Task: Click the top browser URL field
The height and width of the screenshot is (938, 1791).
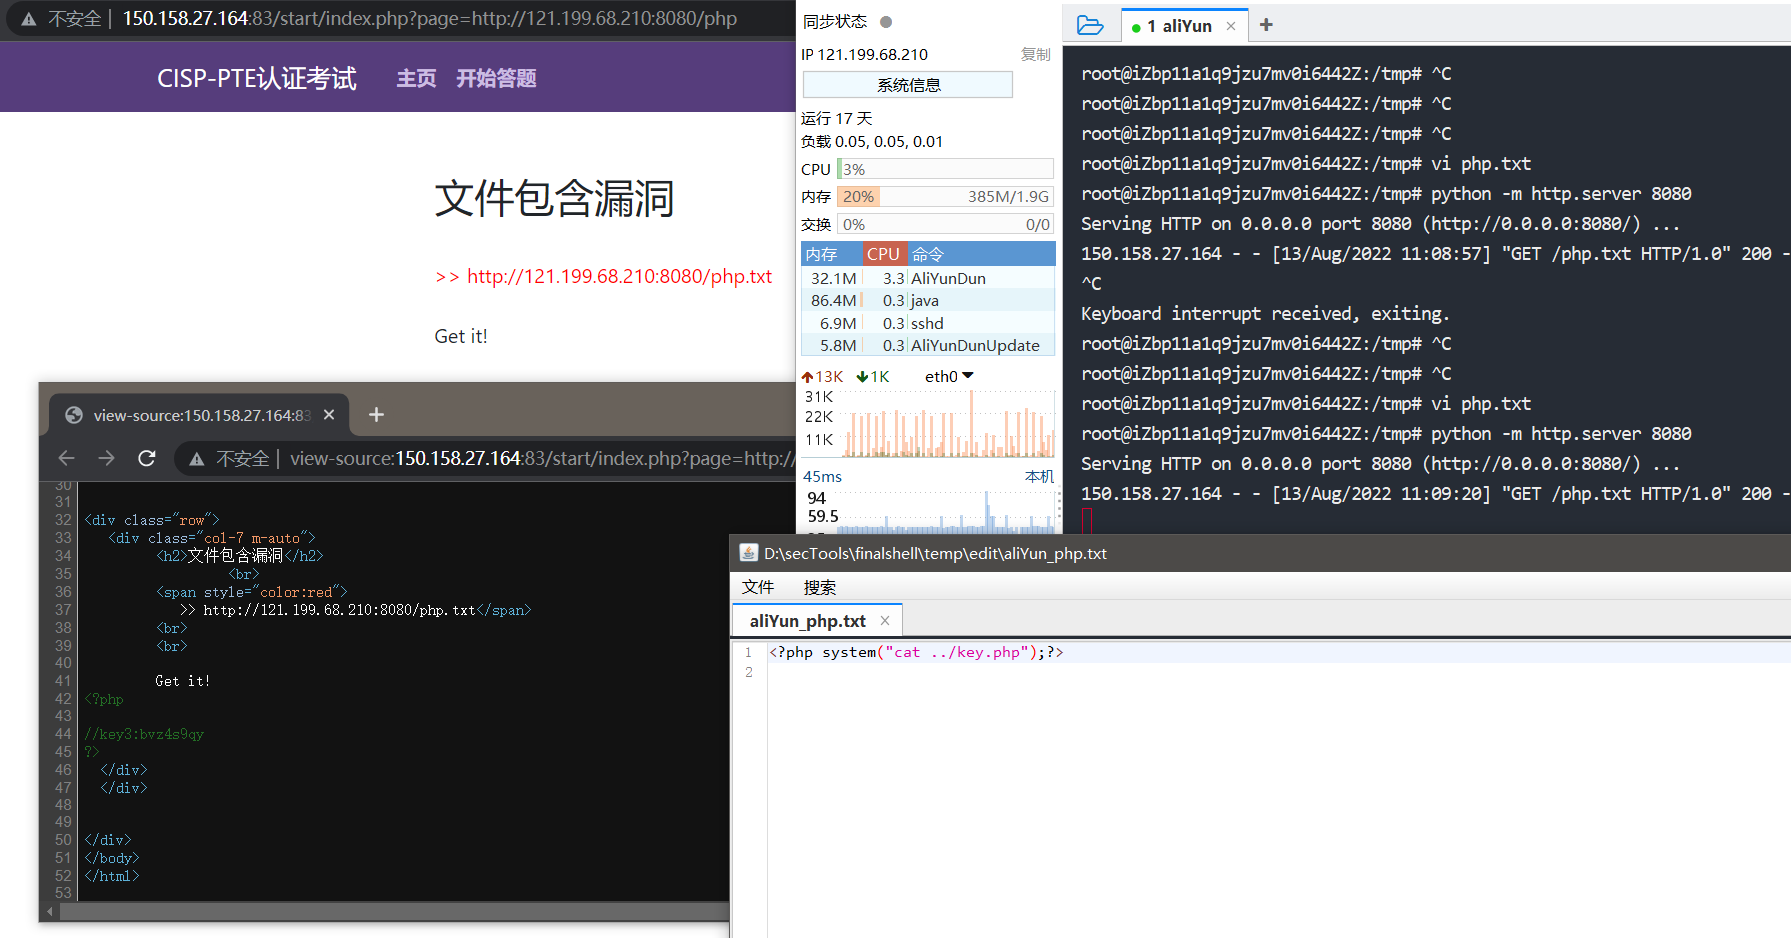Action: coord(430,18)
